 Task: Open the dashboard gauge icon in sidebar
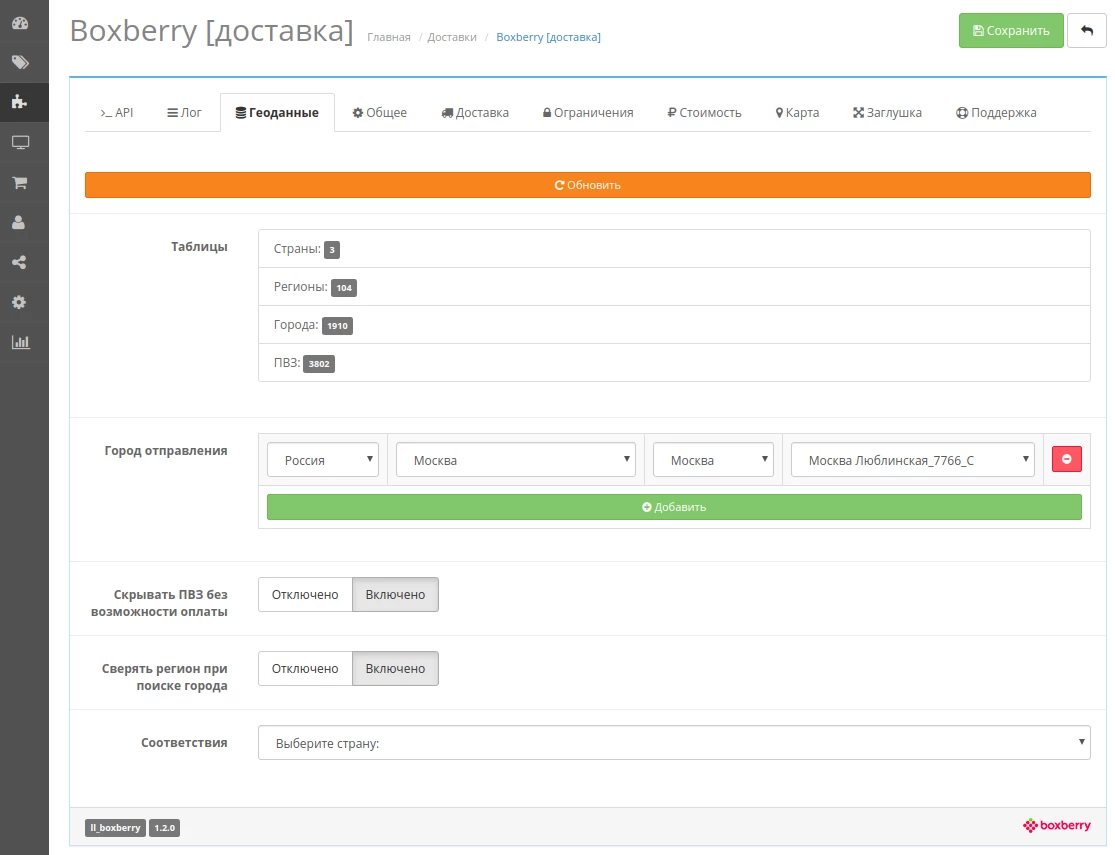20,23
